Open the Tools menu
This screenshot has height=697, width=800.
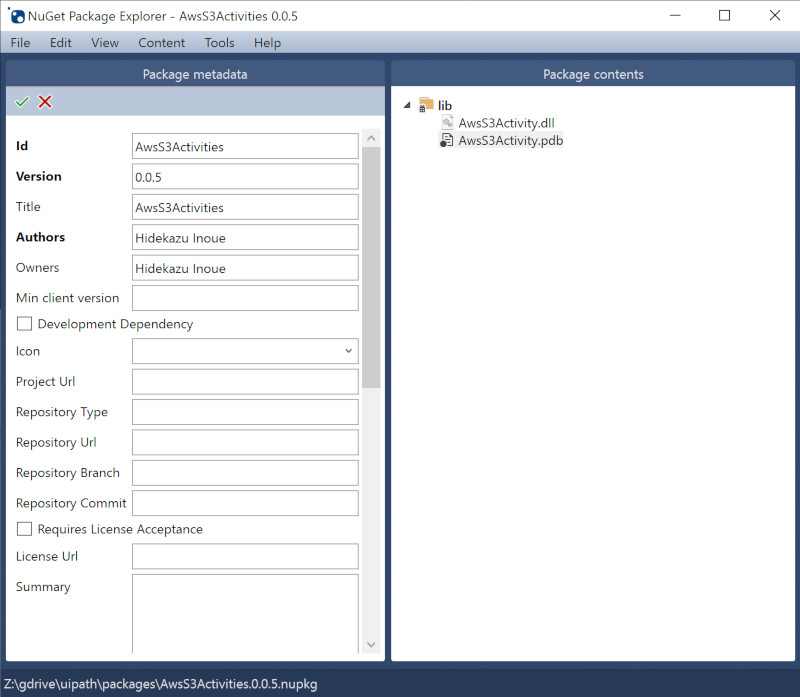[x=219, y=43]
